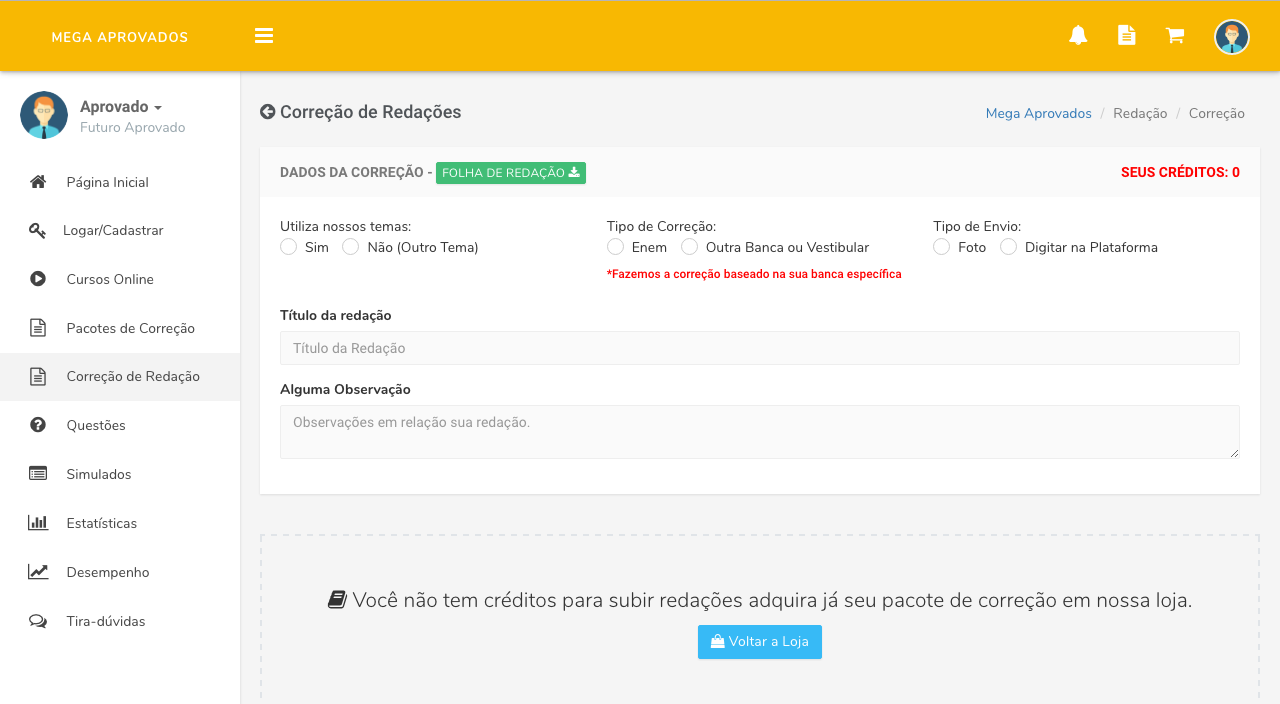Follow the Mega Aprovados breadcrumb link

(1039, 114)
